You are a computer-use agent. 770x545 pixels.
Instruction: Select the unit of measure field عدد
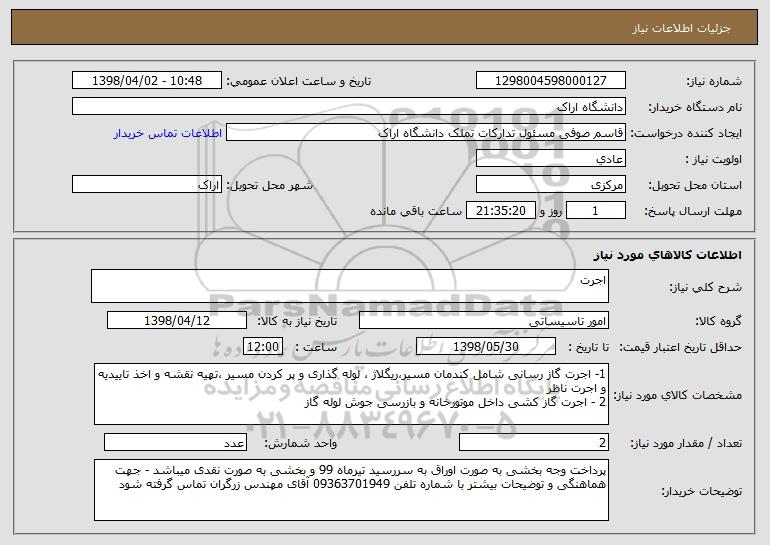175,442
